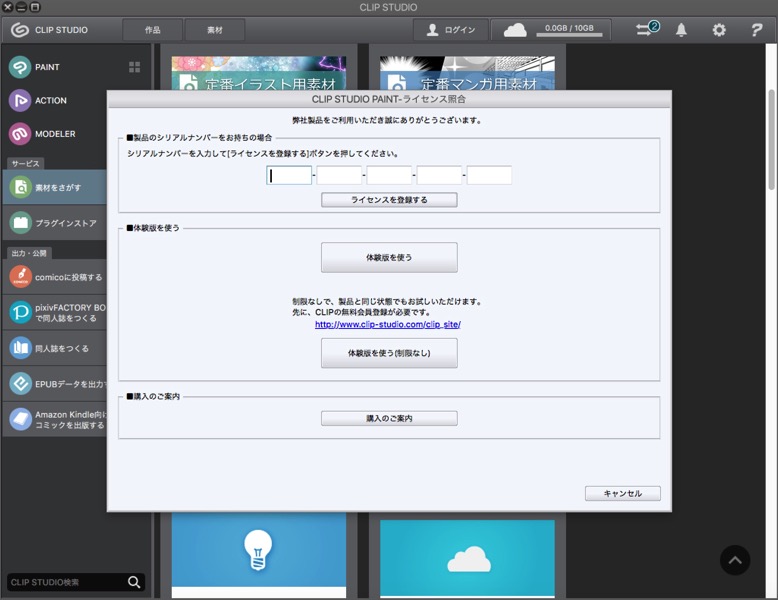
Task: Click the 出力・公開 section label
Action: pyautogui.click(x=29, y=253)
